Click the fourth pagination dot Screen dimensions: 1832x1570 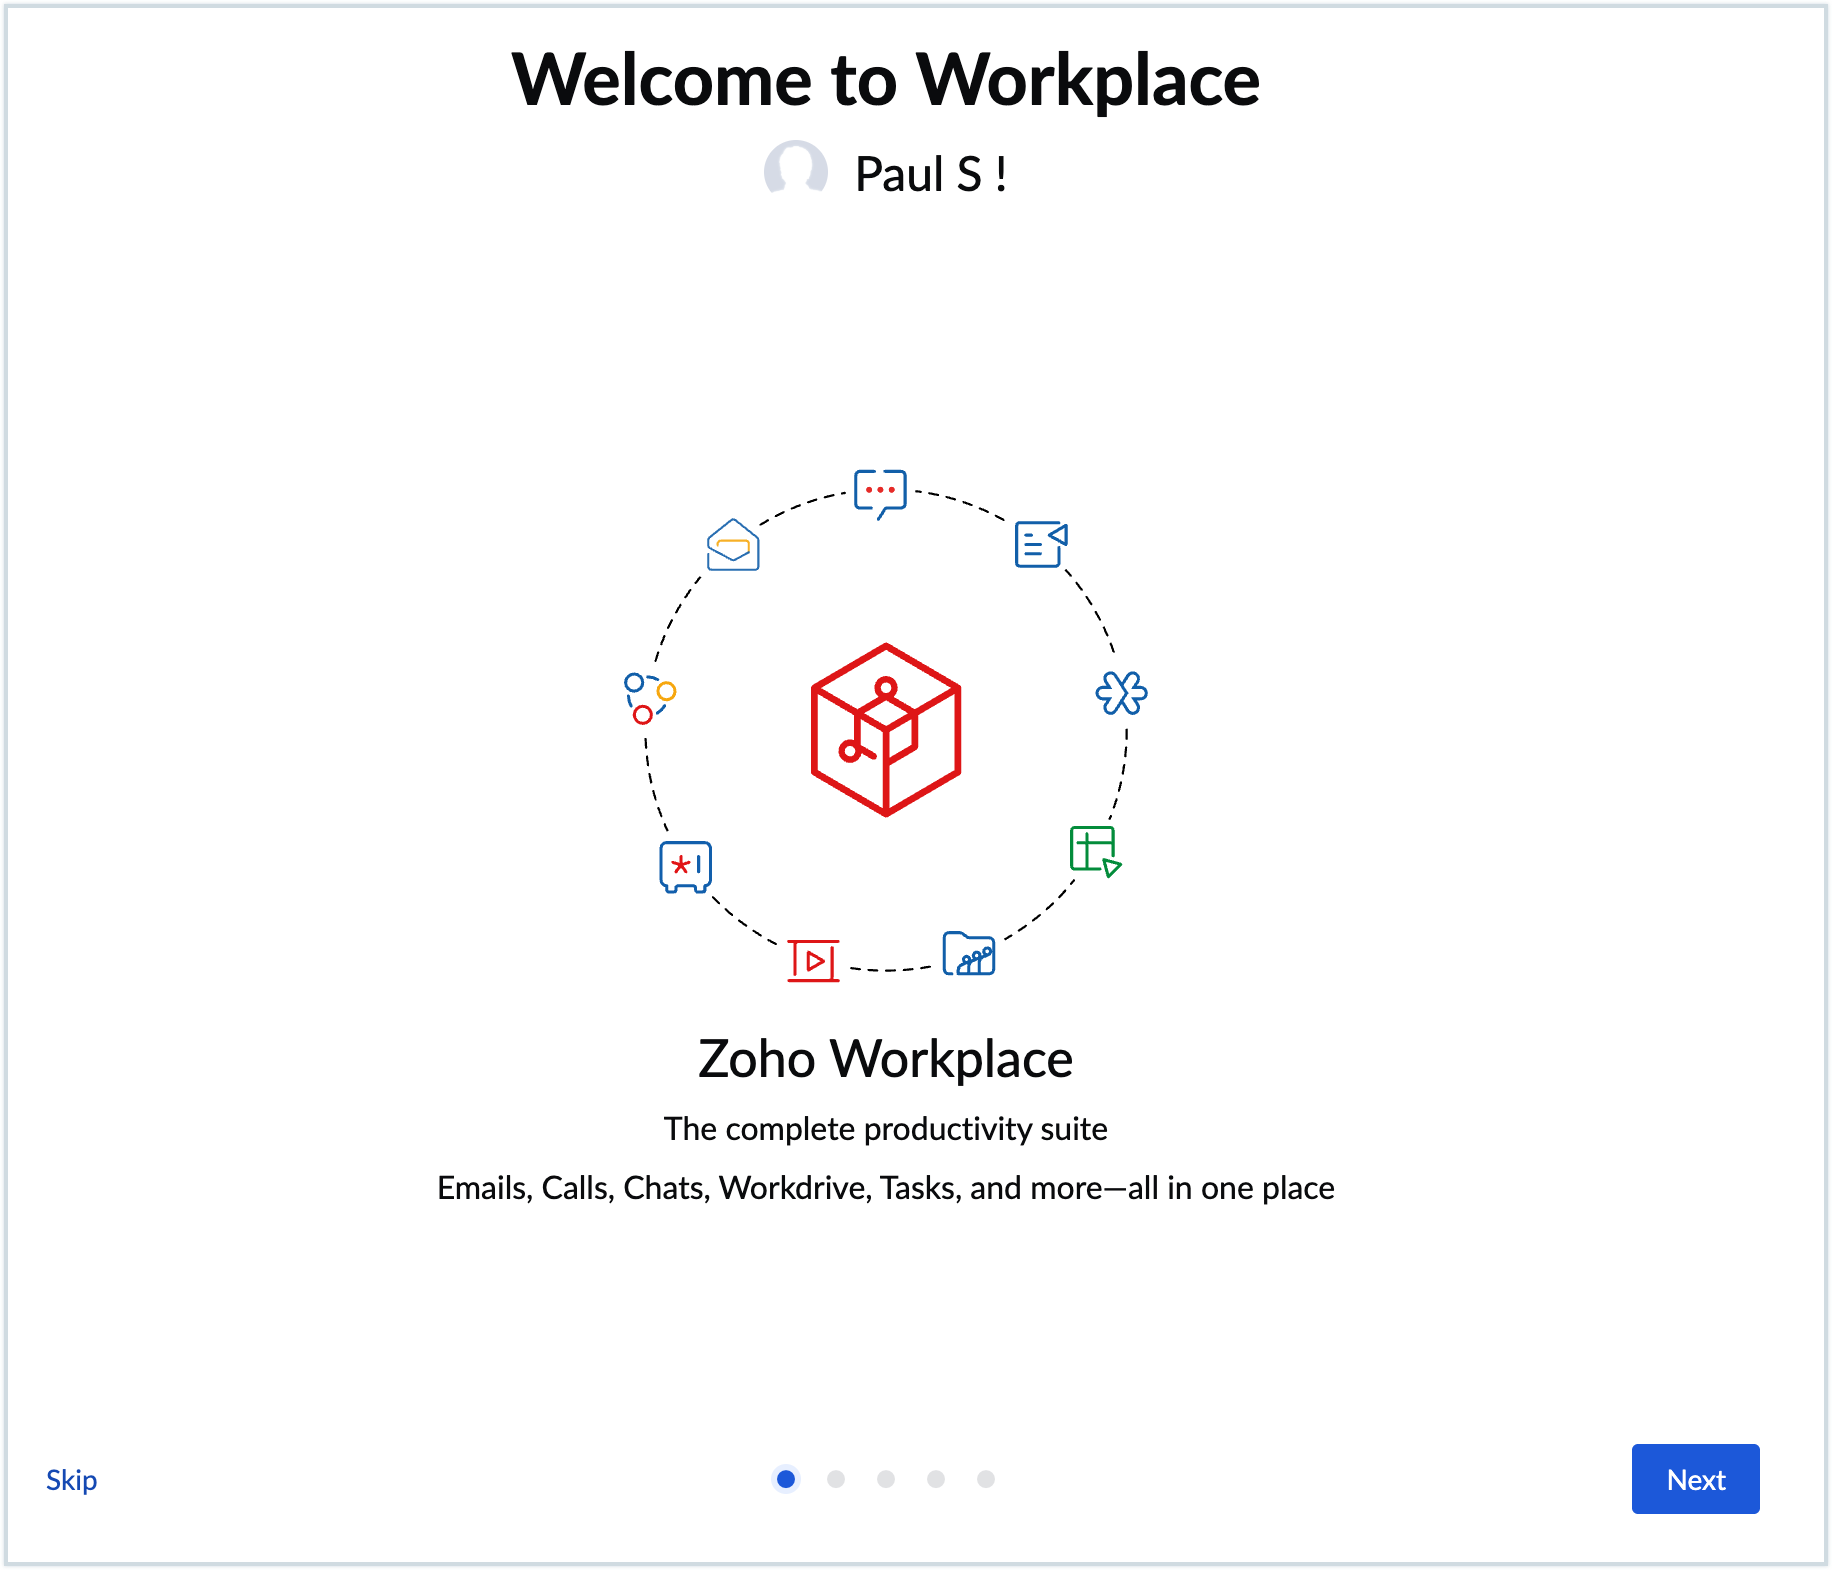[937, 1479]
